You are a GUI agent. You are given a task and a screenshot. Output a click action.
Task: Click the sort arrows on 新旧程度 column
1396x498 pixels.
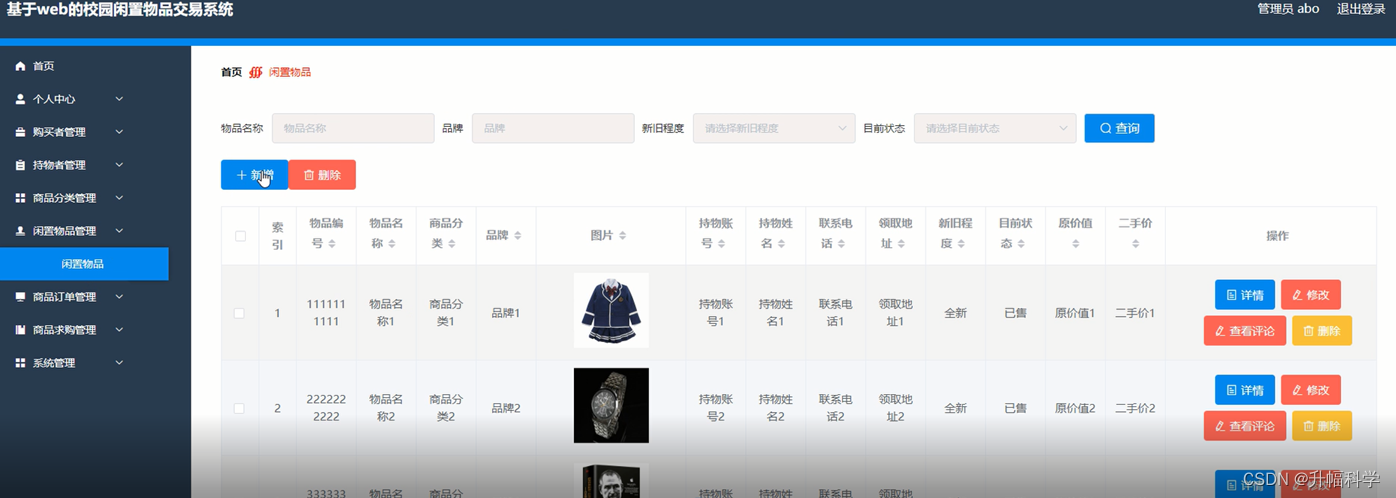coord(961,244)
